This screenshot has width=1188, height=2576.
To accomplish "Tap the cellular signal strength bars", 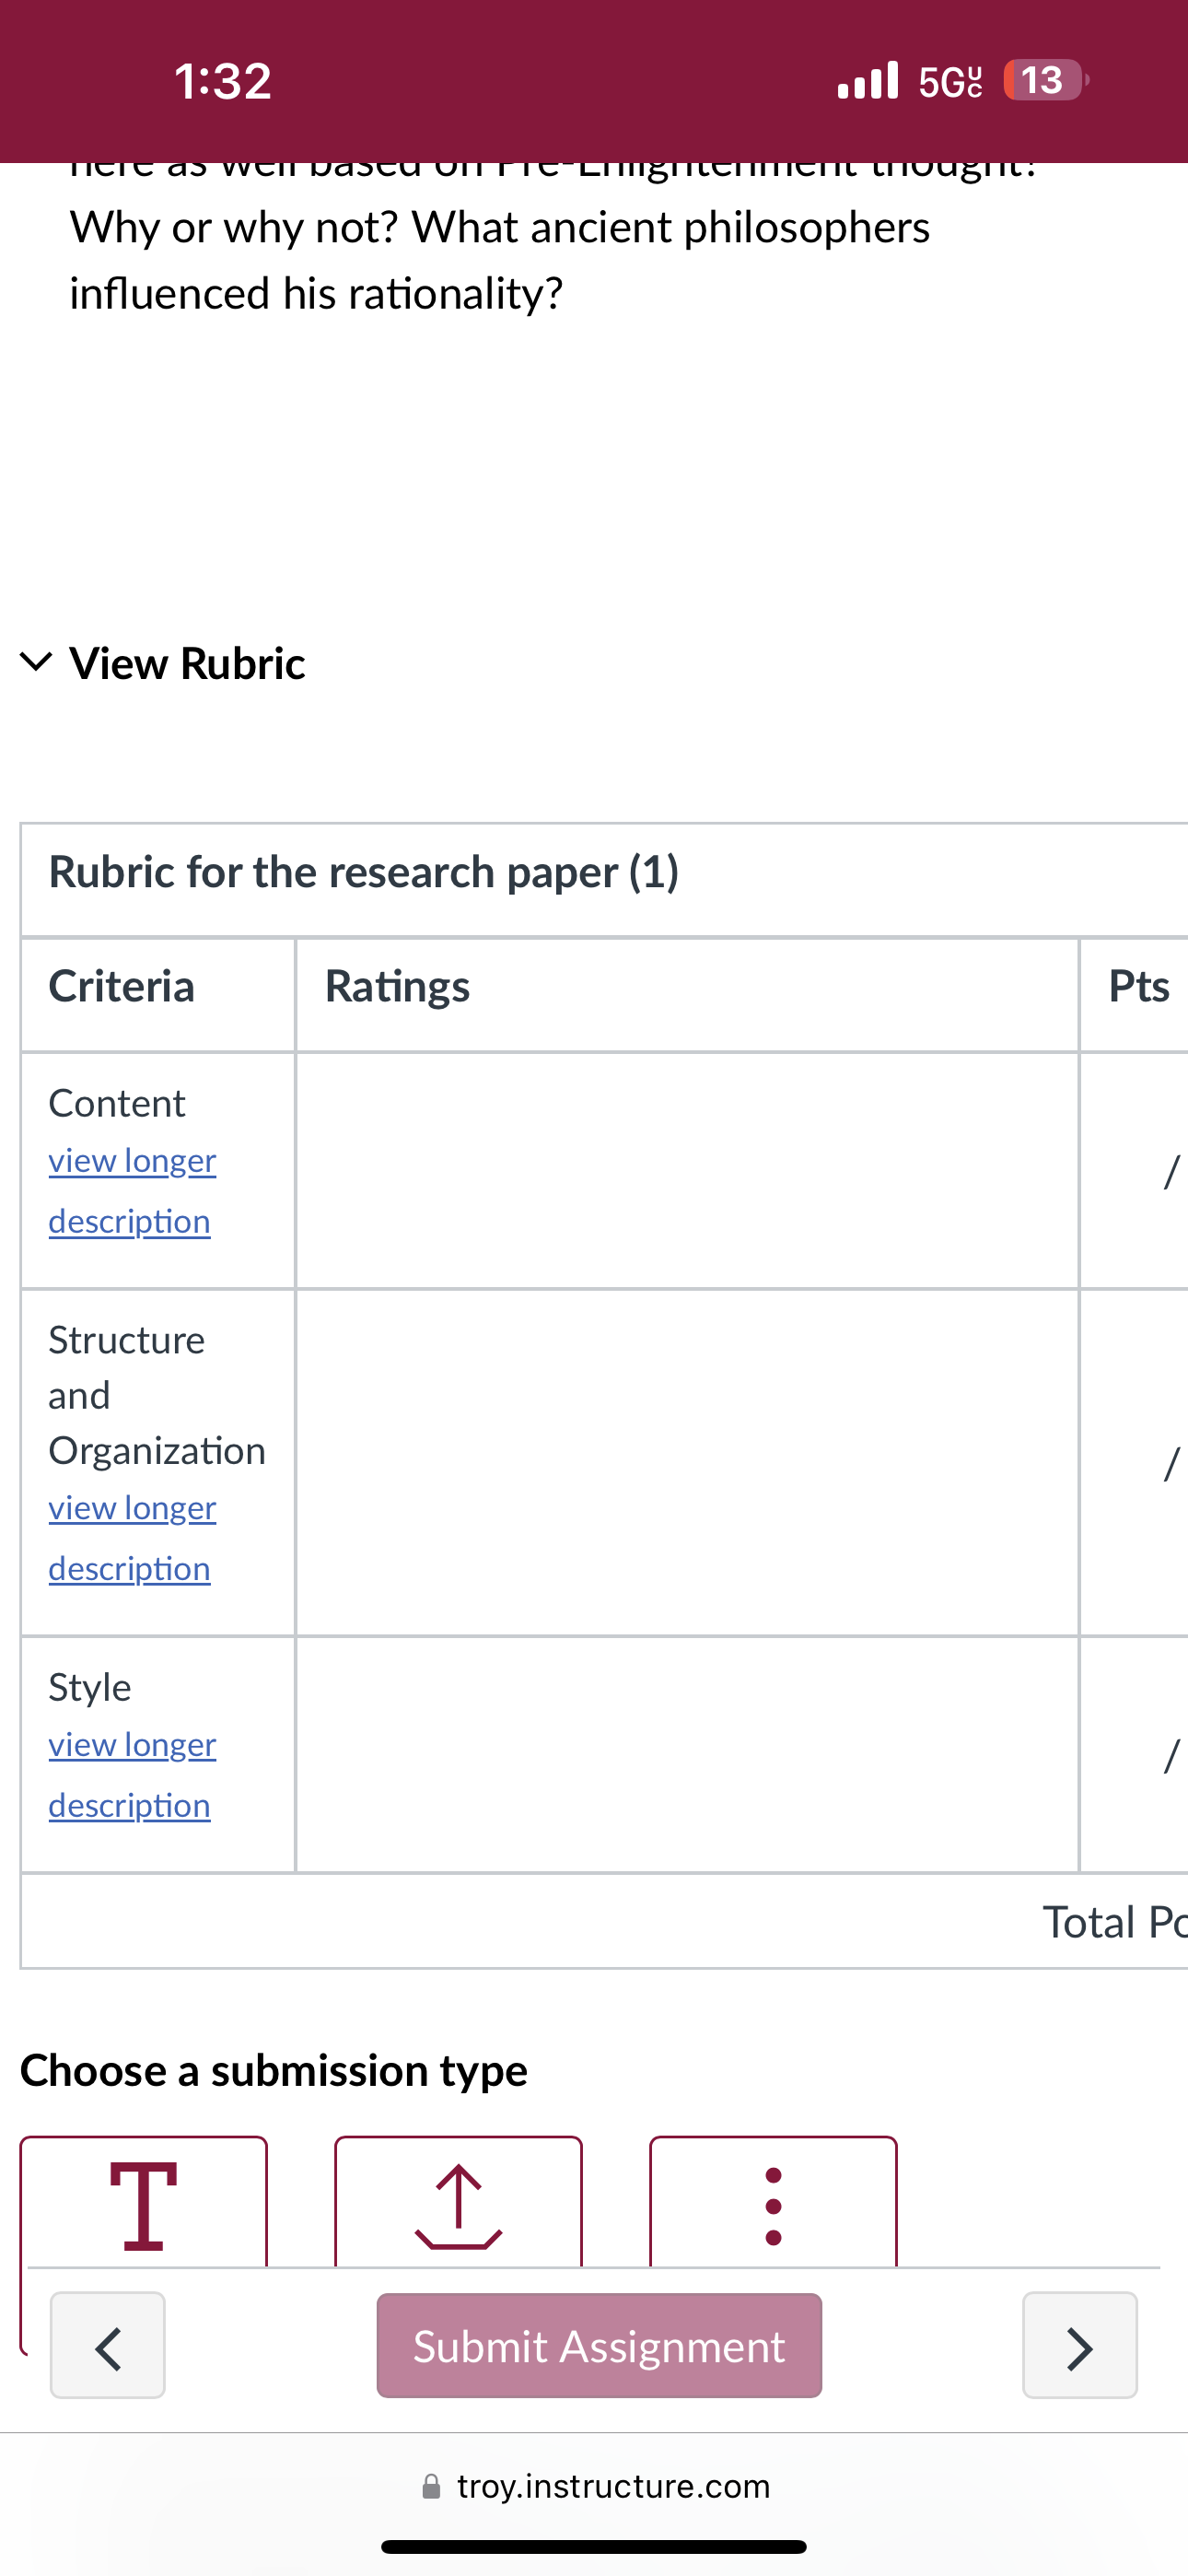I will click(x=868, y=80).
